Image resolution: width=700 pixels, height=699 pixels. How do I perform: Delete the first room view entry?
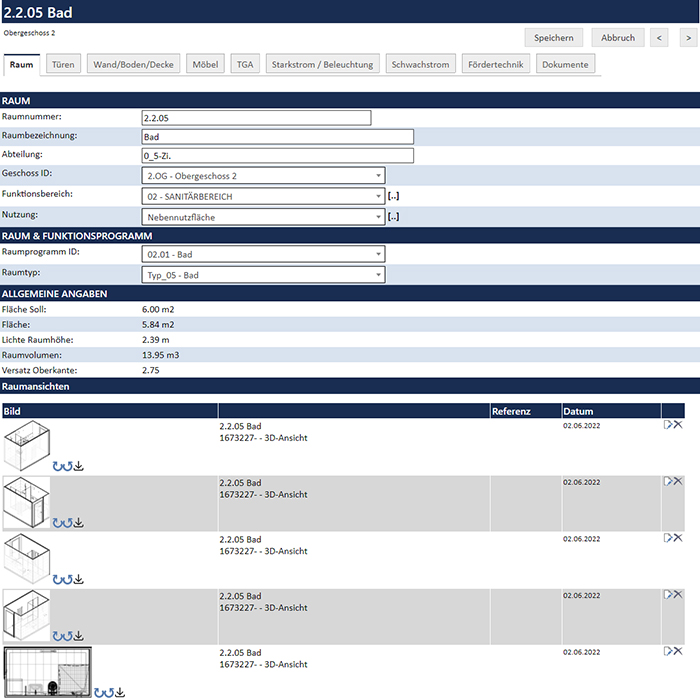(x=678, y=425)
